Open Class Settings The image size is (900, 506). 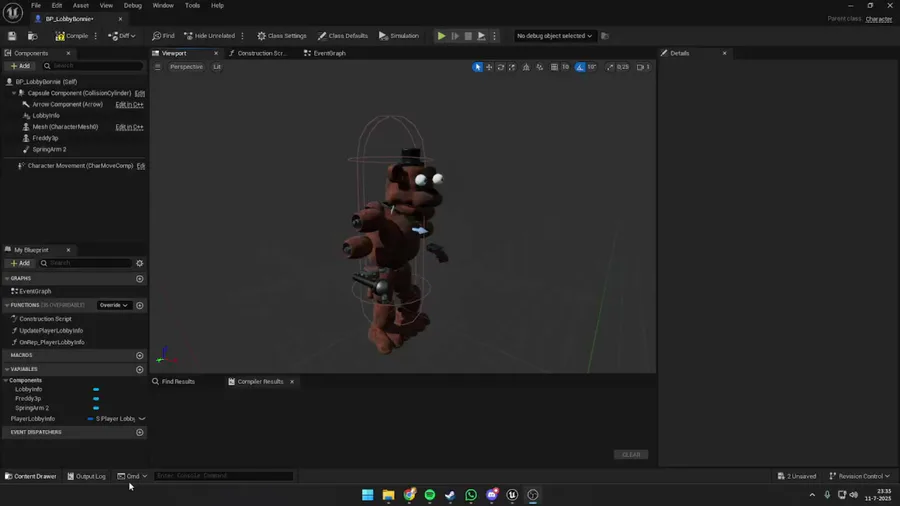point(282,36)
